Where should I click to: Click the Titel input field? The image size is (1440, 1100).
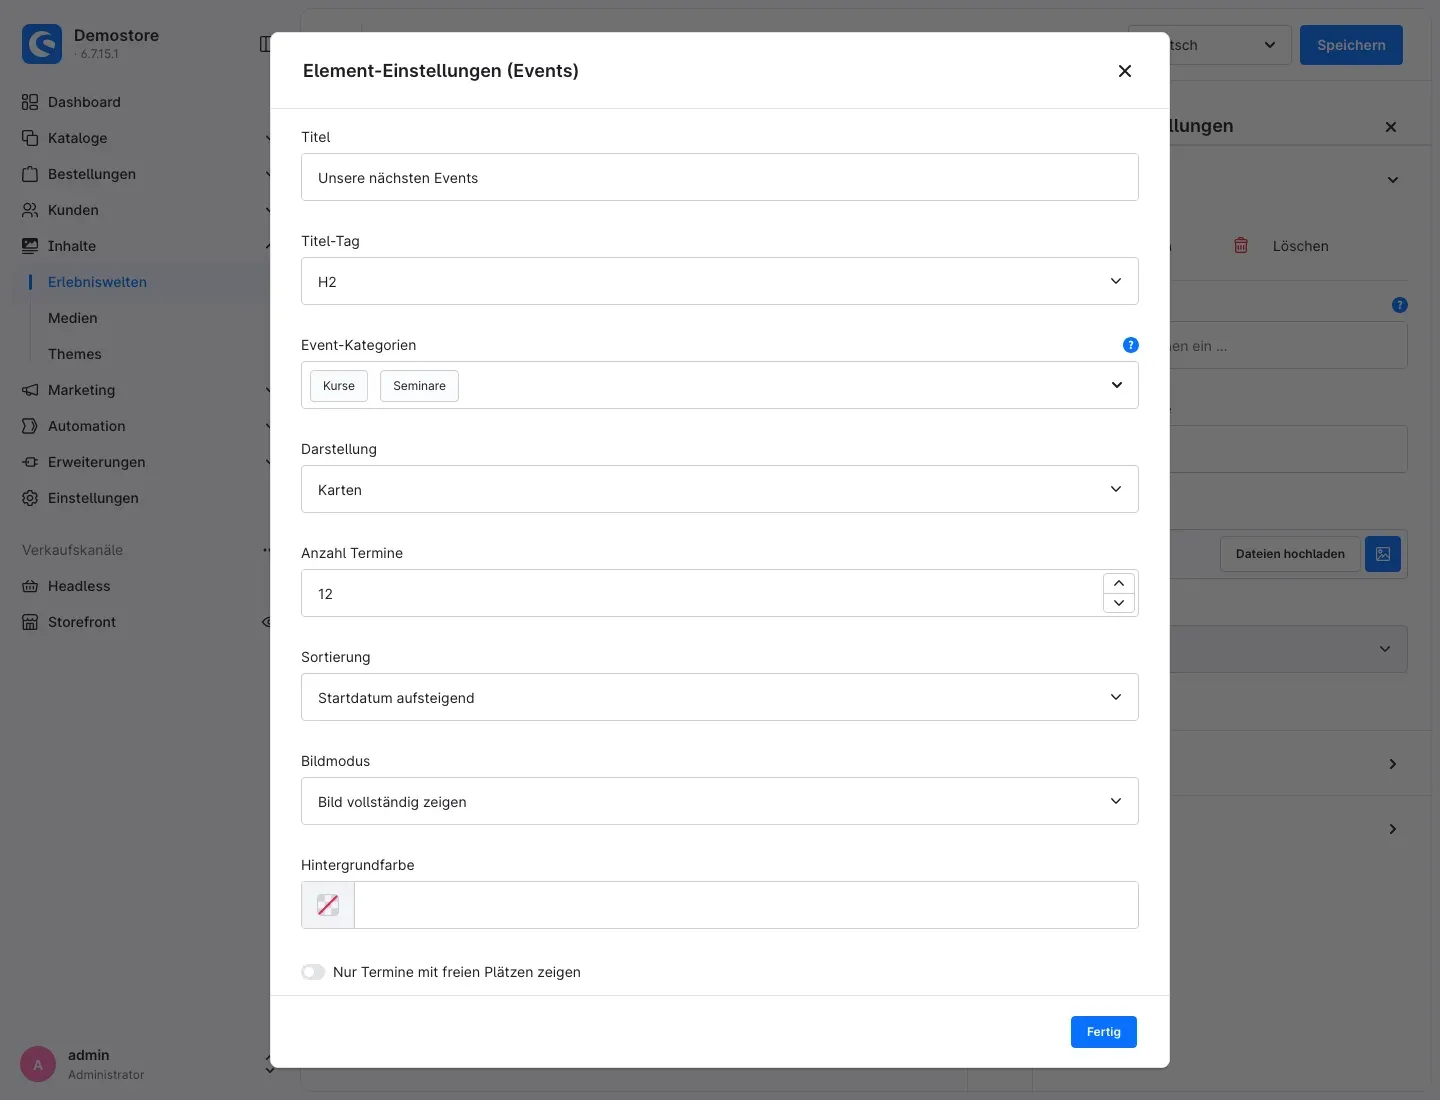click(x=720, y=177)
